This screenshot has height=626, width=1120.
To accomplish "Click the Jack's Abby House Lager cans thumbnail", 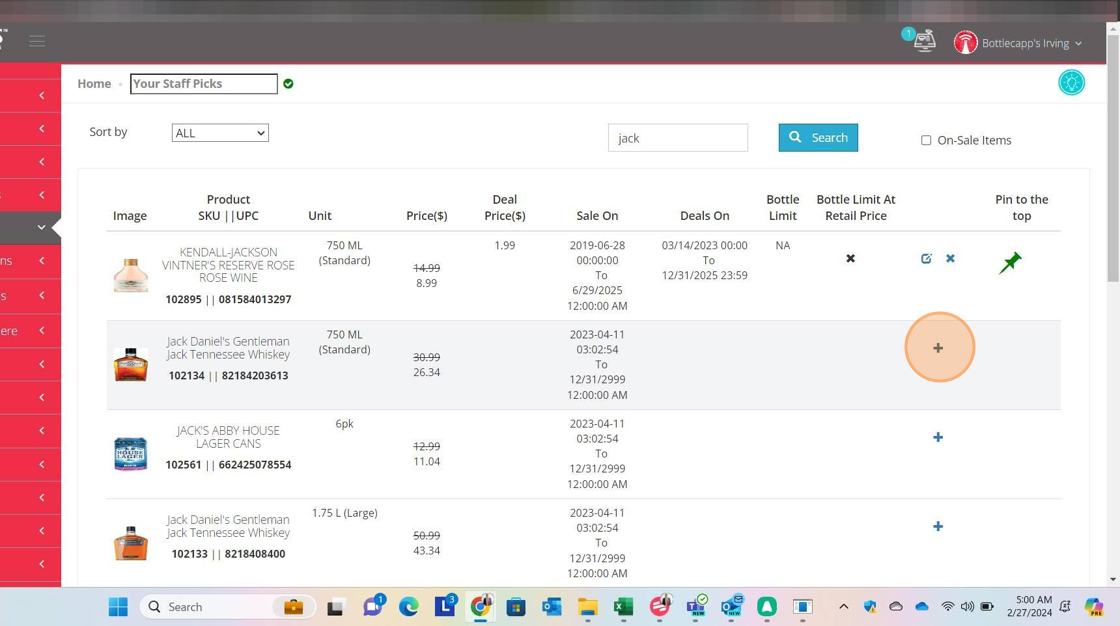I will click(x=131, y=454).
